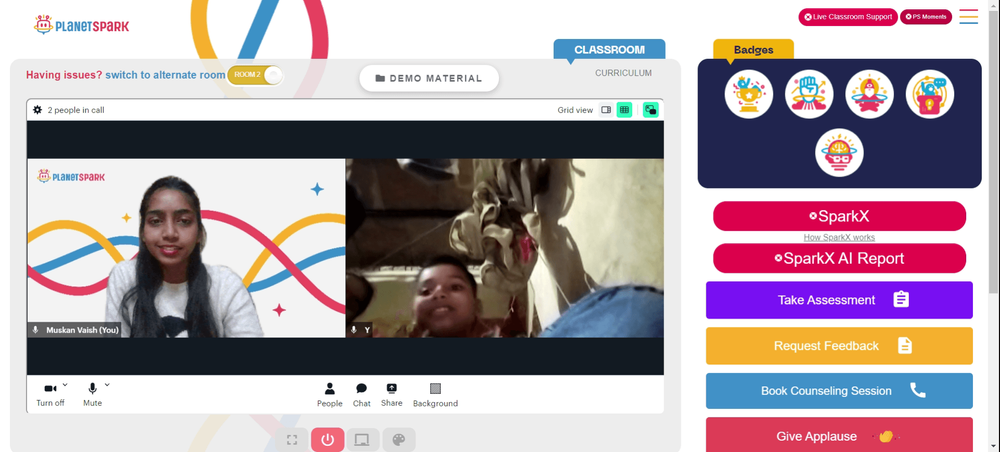Click the red power button to end class
This screenshot has height=452, width=1000.
pyautogui.click(x=328, y=440)
